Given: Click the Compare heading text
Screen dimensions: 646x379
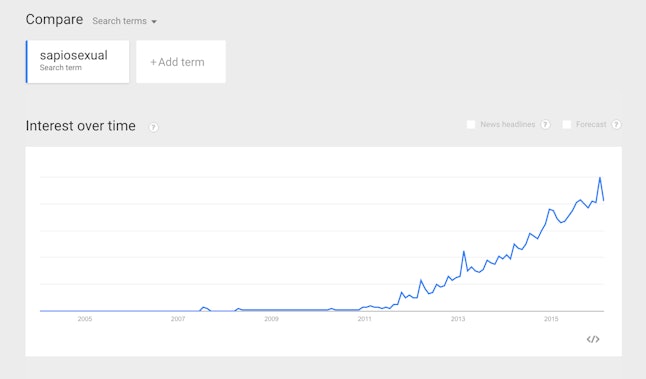Looking at the screenshot, I should [54, 20].
